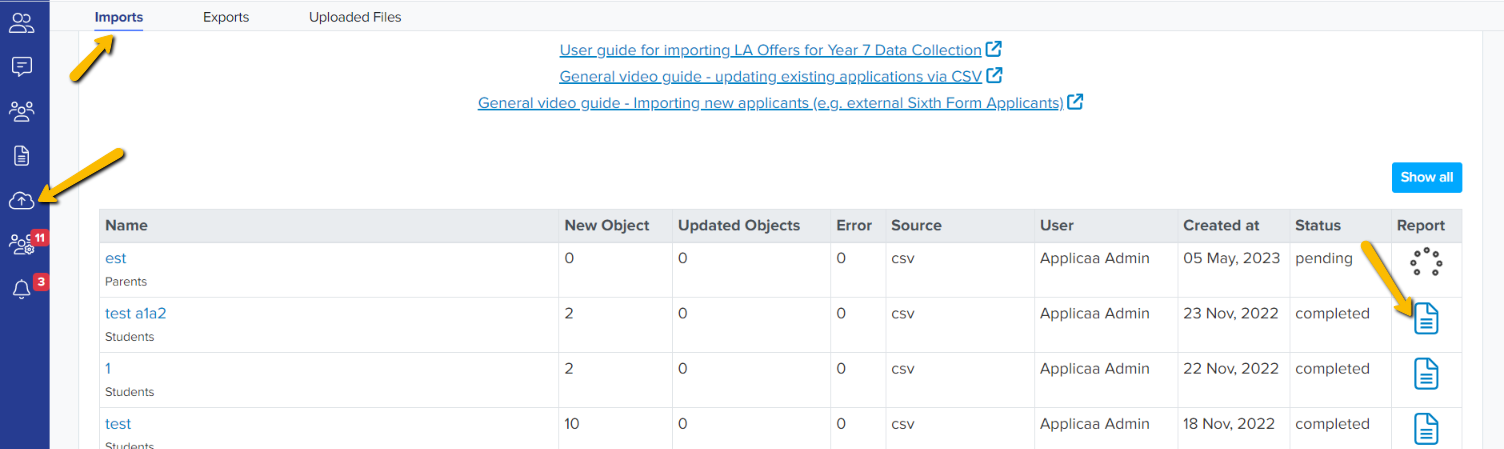This screenshot has width=1504, height=449.
Task: Open report for test a1a2 import
Action: pos(1426,319)
